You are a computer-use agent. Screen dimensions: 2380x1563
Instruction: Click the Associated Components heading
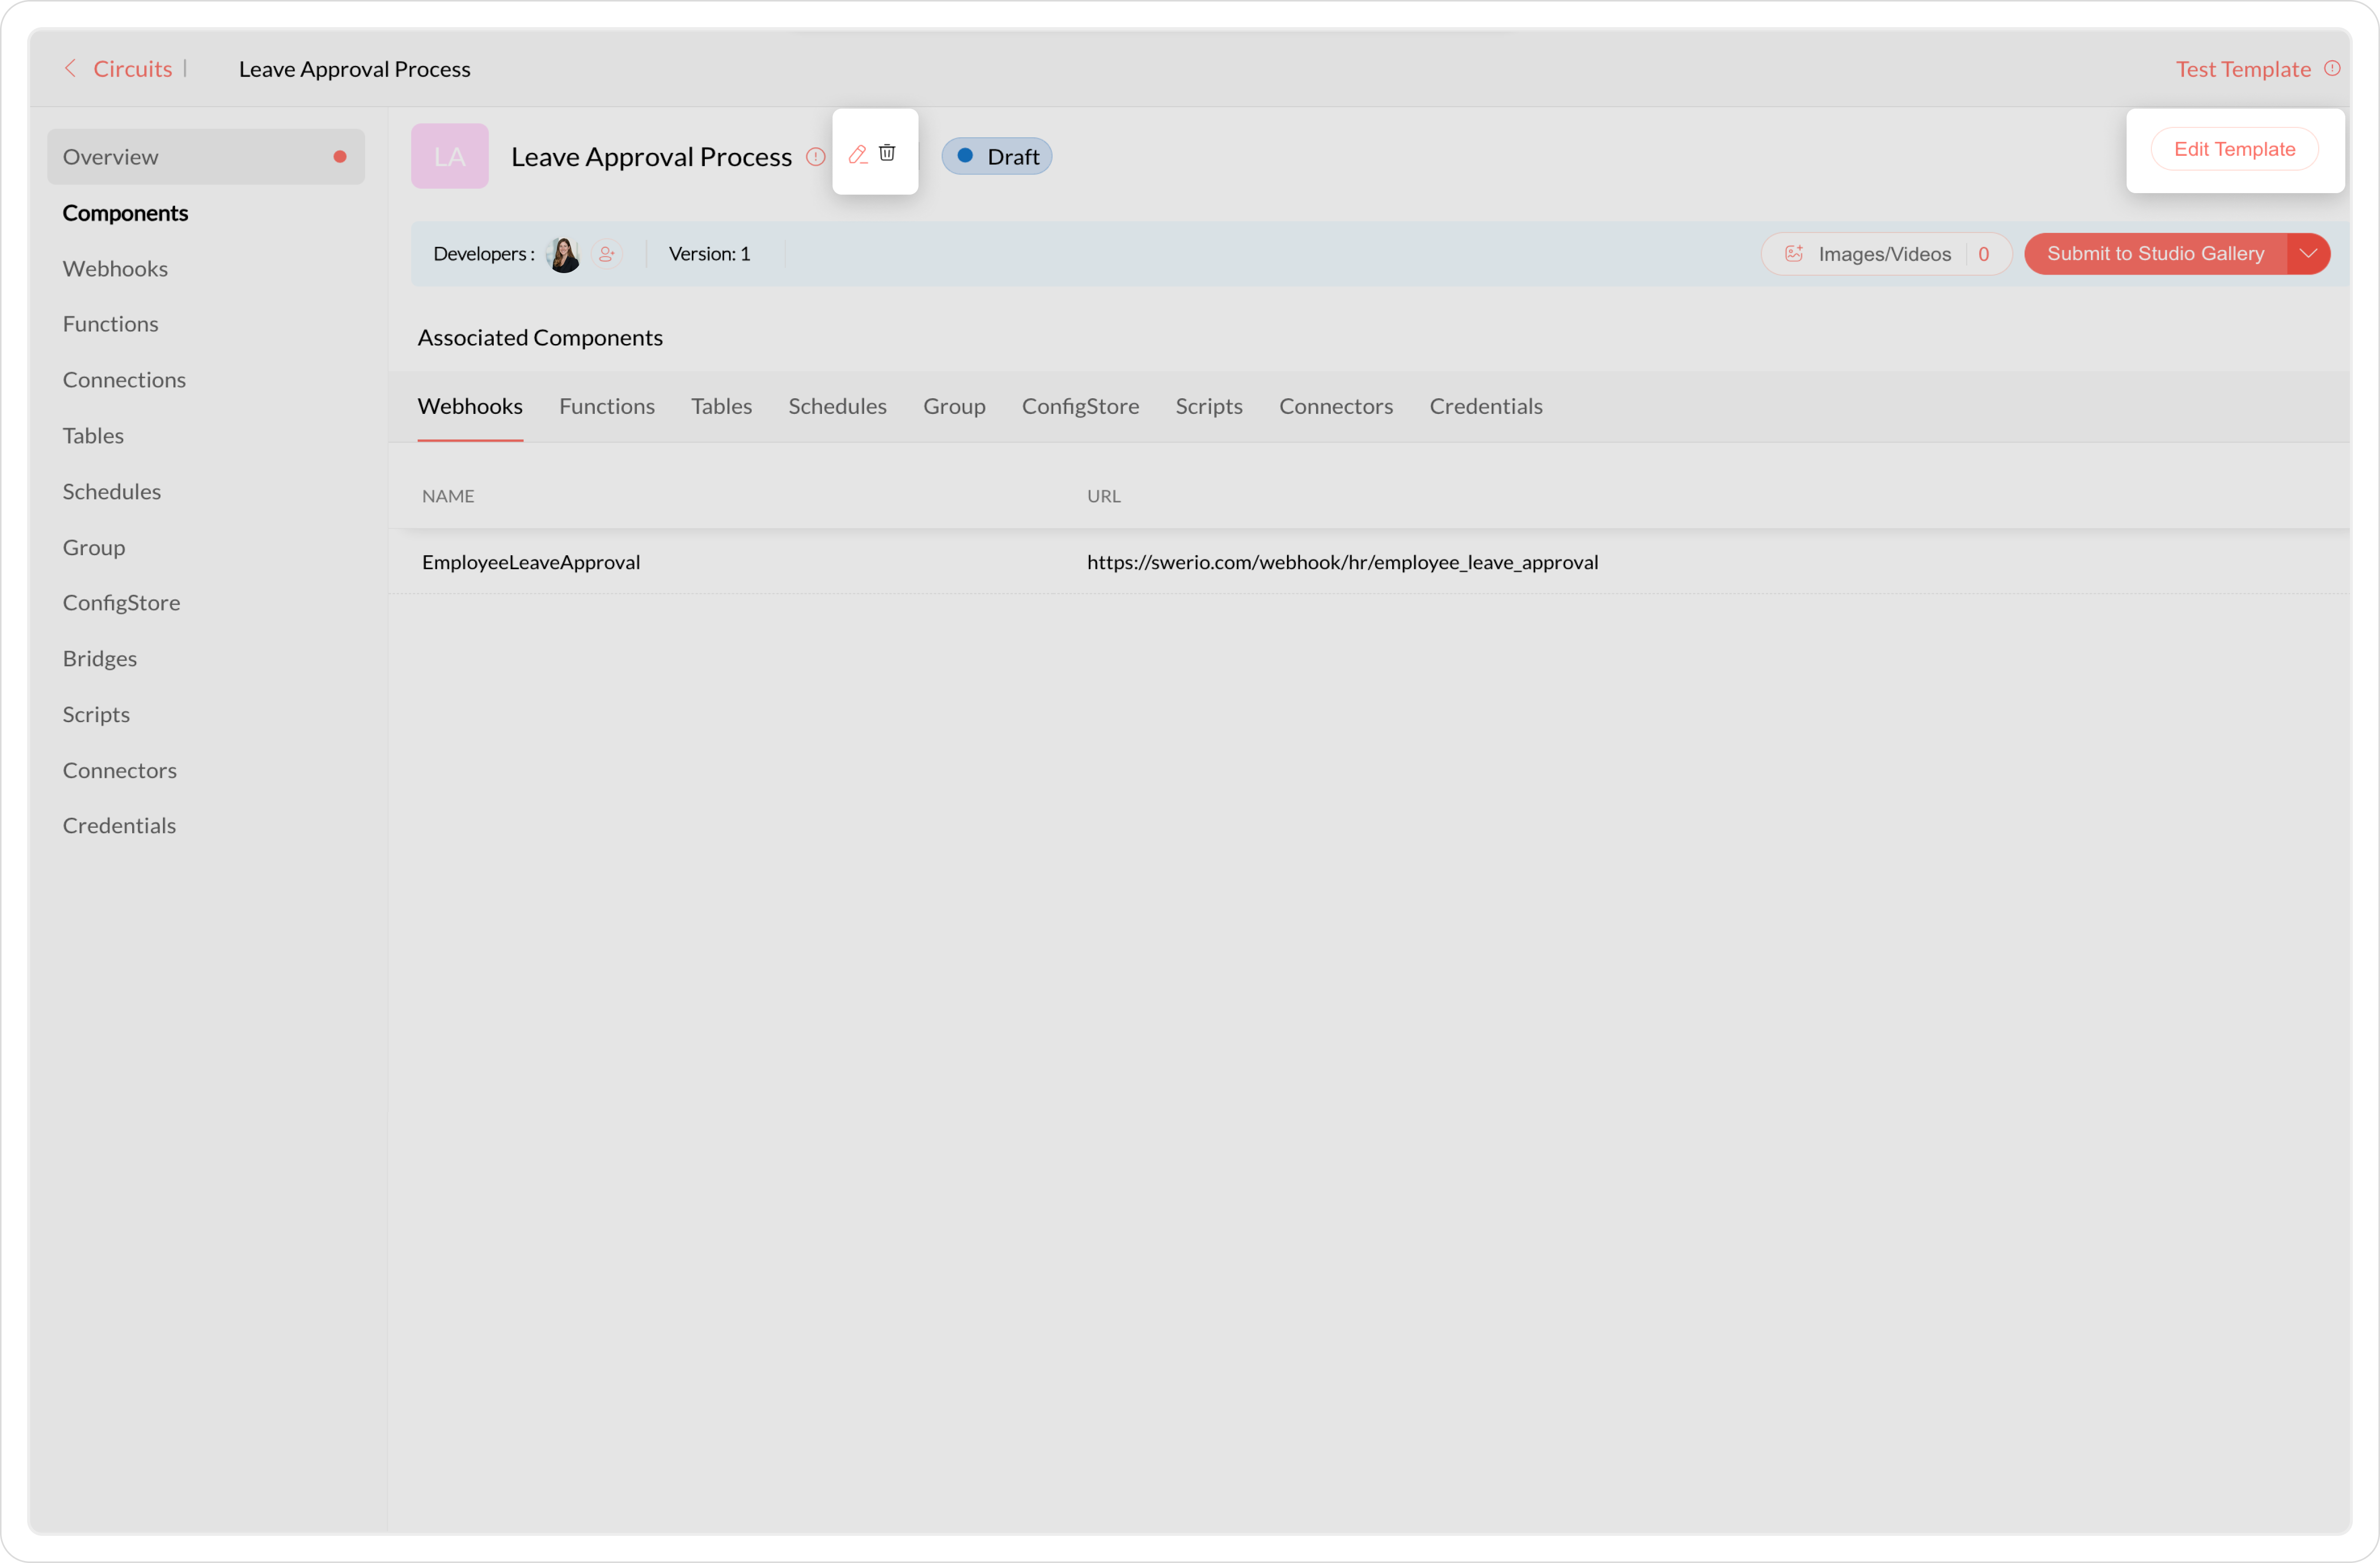(540, 337)
